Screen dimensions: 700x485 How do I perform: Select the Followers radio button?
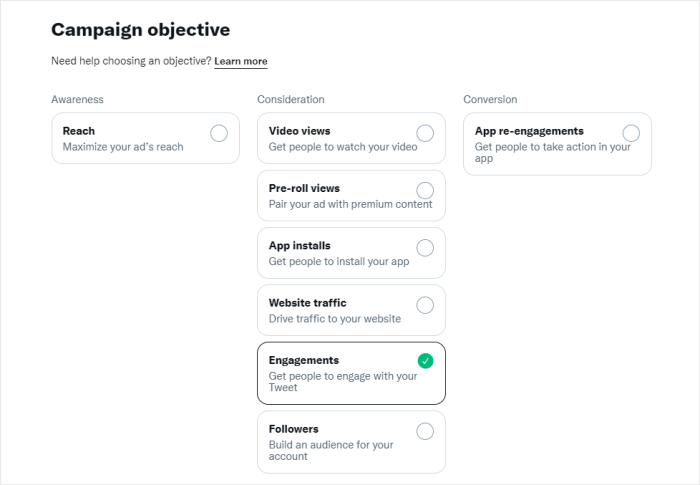[425, 431]
